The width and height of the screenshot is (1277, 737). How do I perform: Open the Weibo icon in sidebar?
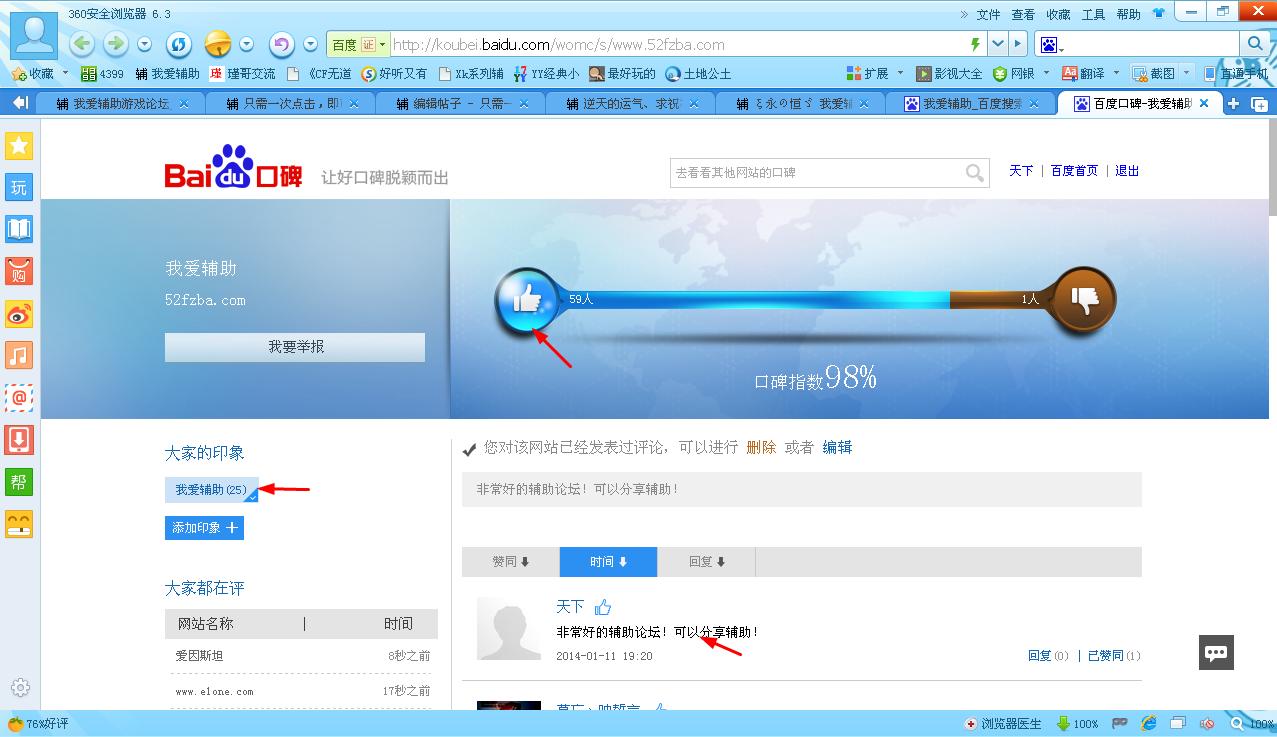[19, 314]
